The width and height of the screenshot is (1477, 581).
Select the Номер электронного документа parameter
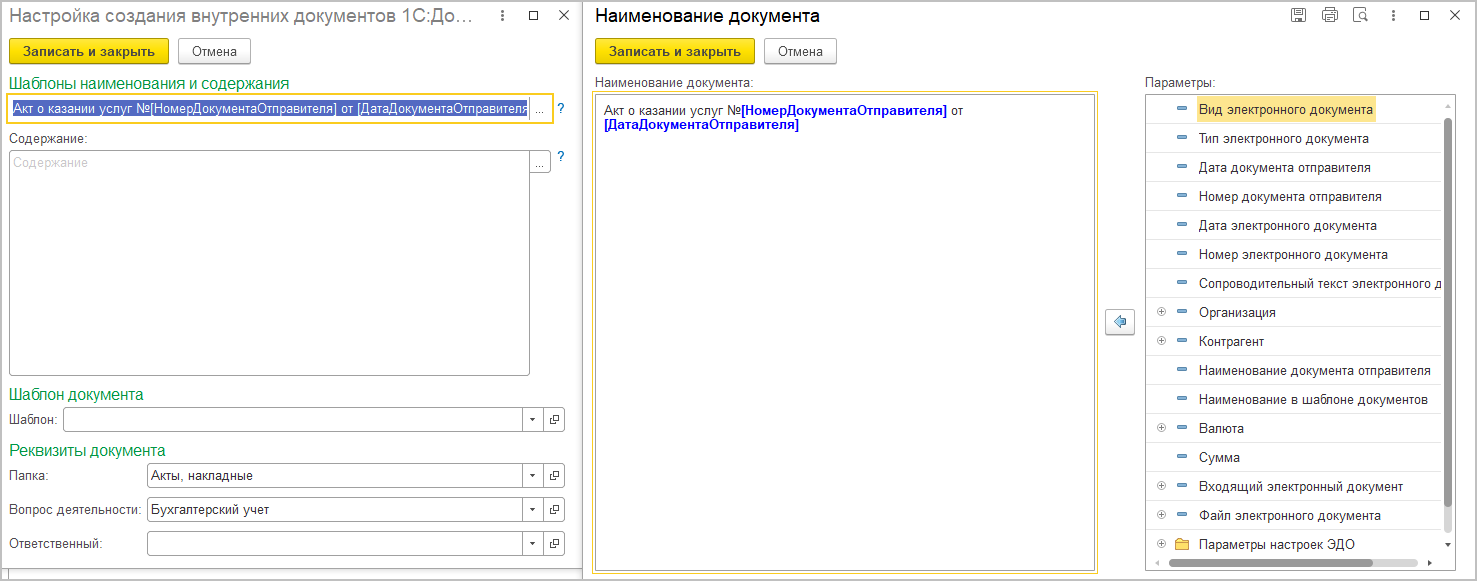(x=1293, y=254)
